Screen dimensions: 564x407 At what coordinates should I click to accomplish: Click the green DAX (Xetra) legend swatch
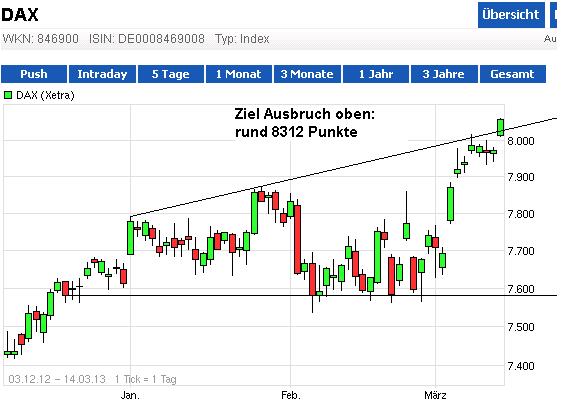(x=8, y=95)
